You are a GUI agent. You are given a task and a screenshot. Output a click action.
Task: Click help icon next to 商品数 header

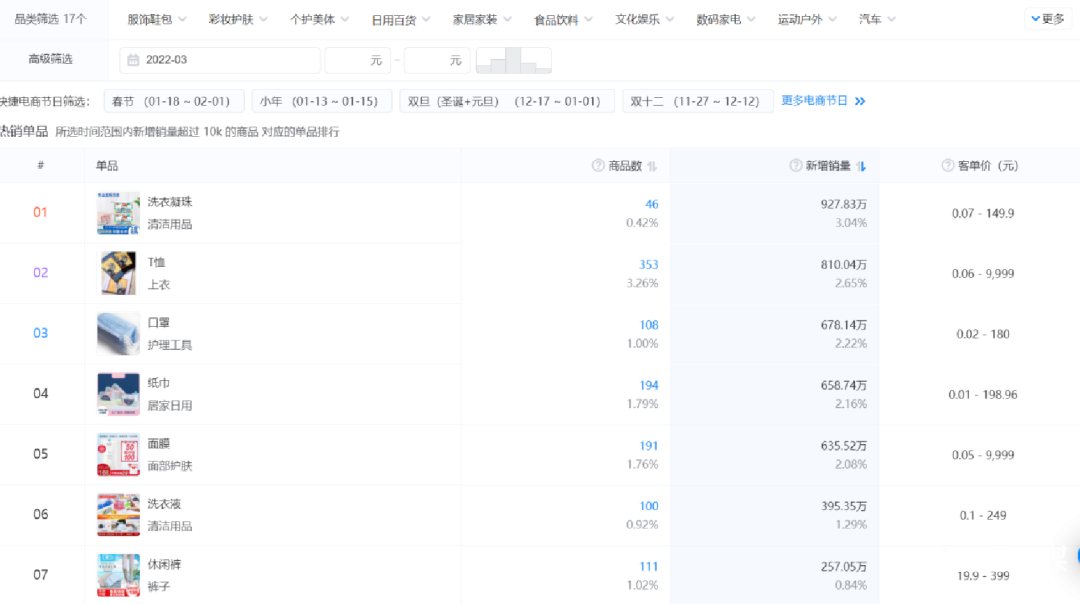click(598, 166)
